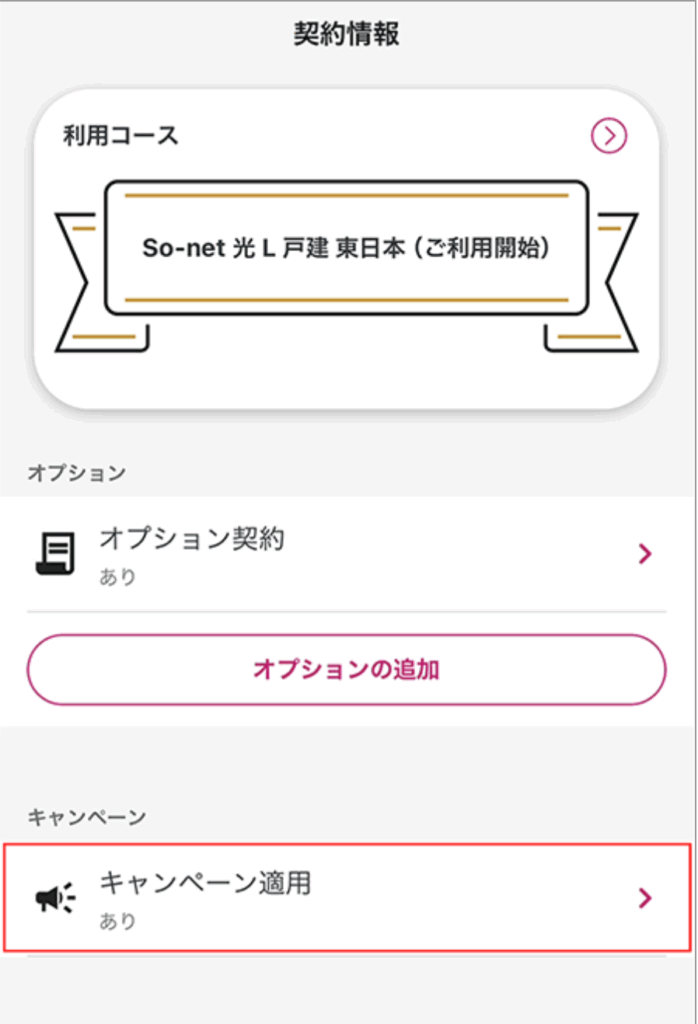This screenshot has width=698, height=1024.
Task: Expand オプション契約 with its right chevron
Action: [645, 554]
